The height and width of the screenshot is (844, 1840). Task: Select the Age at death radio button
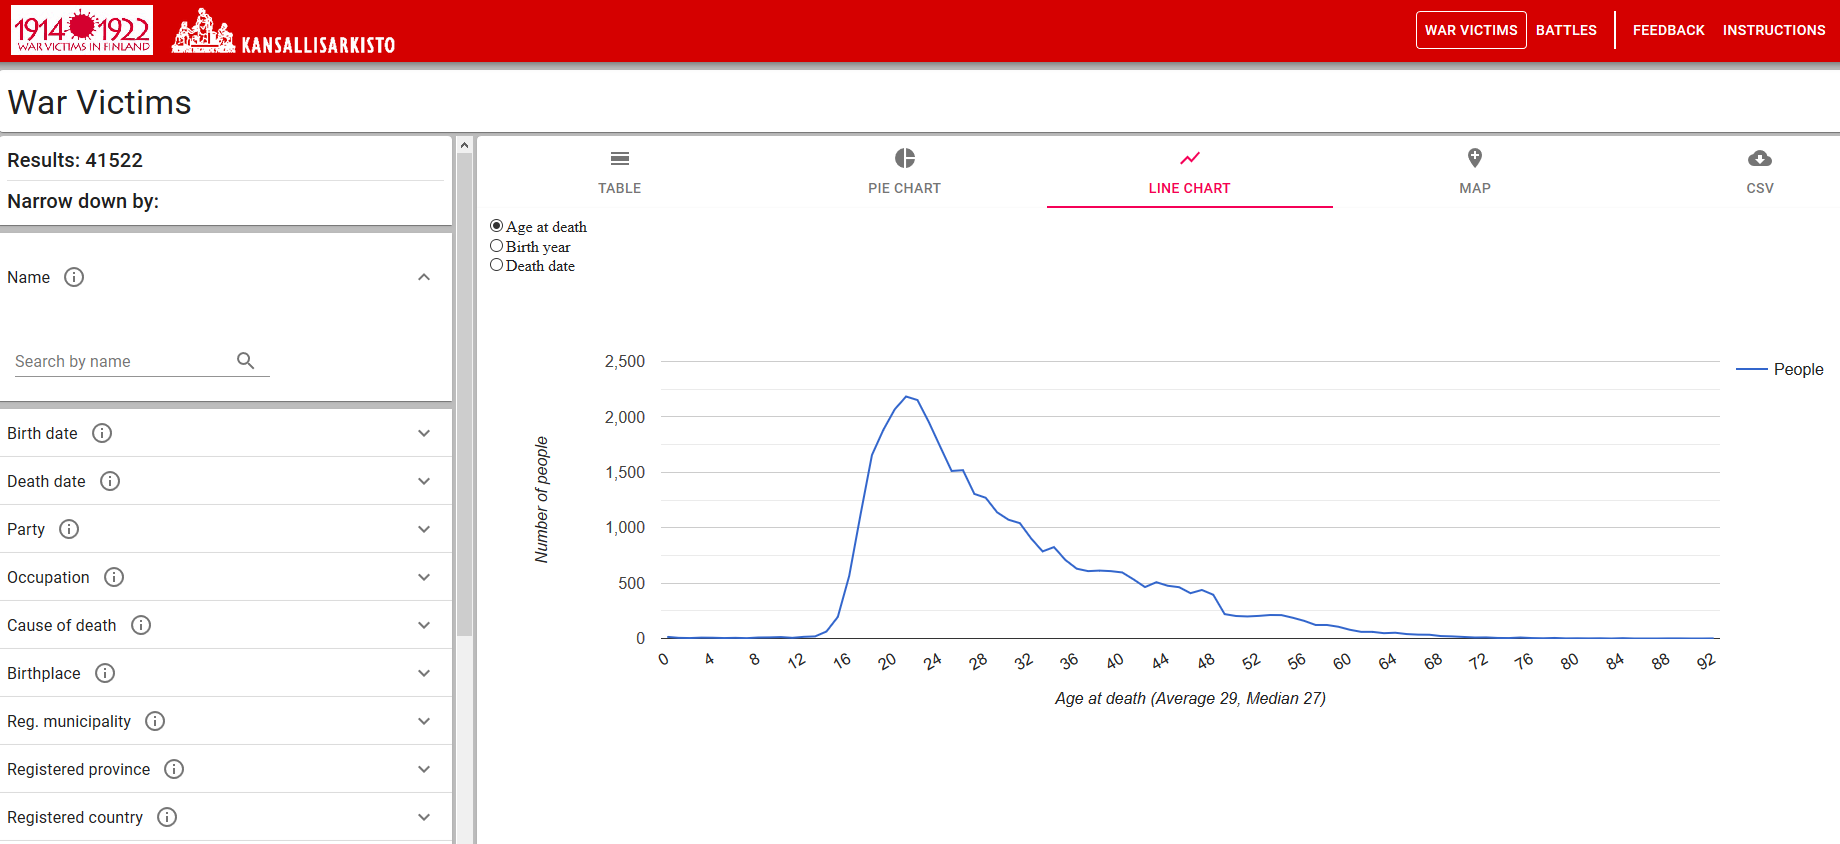point(497,226)
